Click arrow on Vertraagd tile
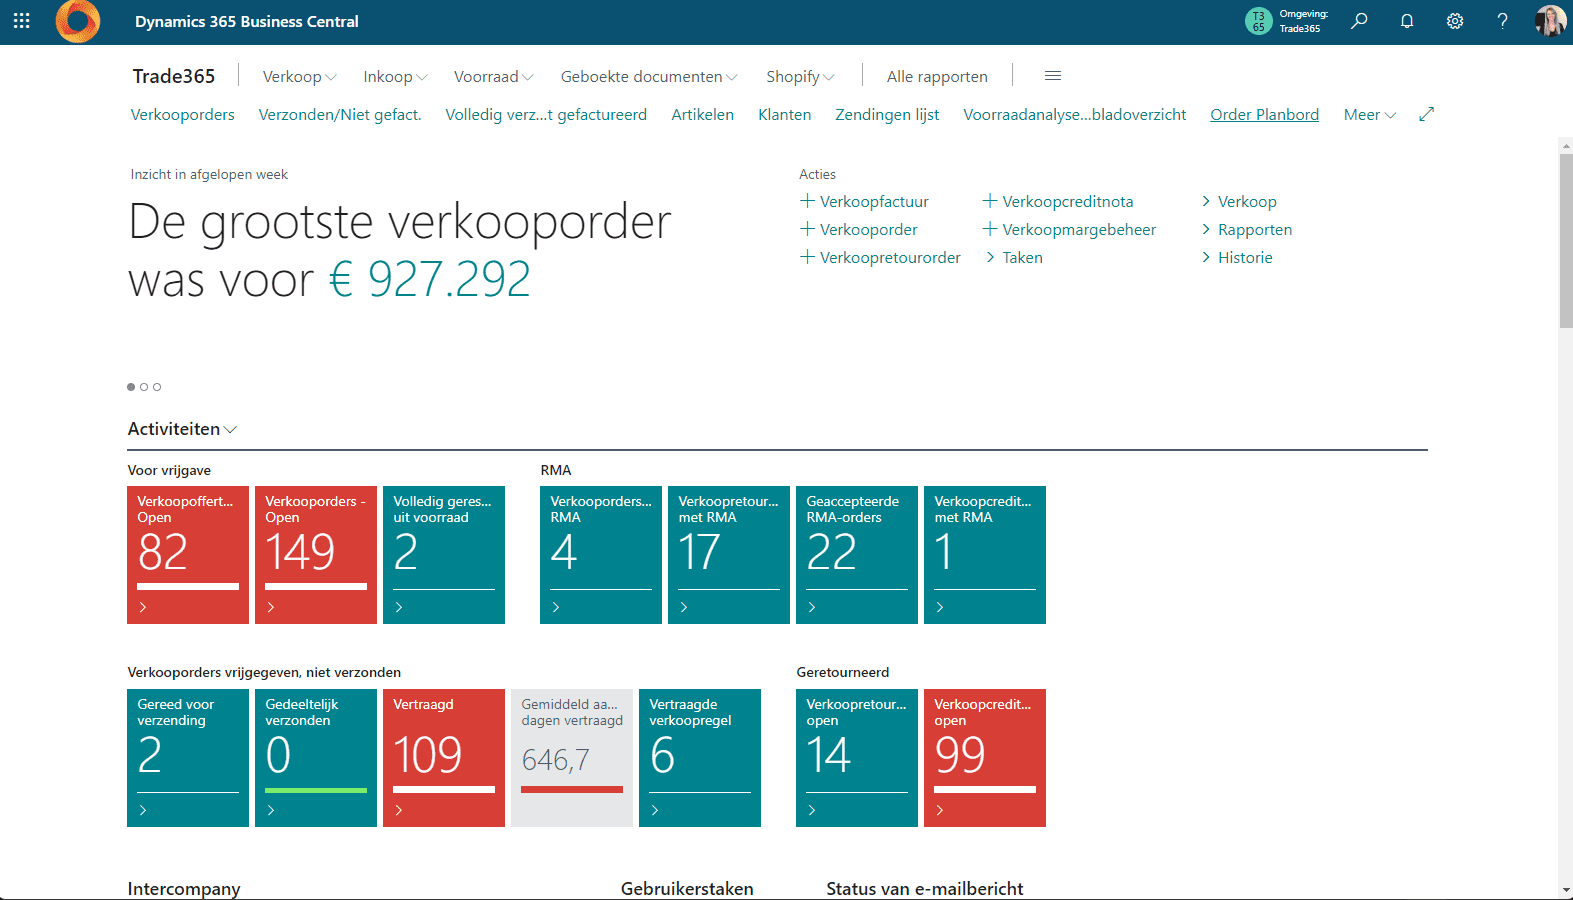Viewport: 1573px width, 900px height. point(399,810)
